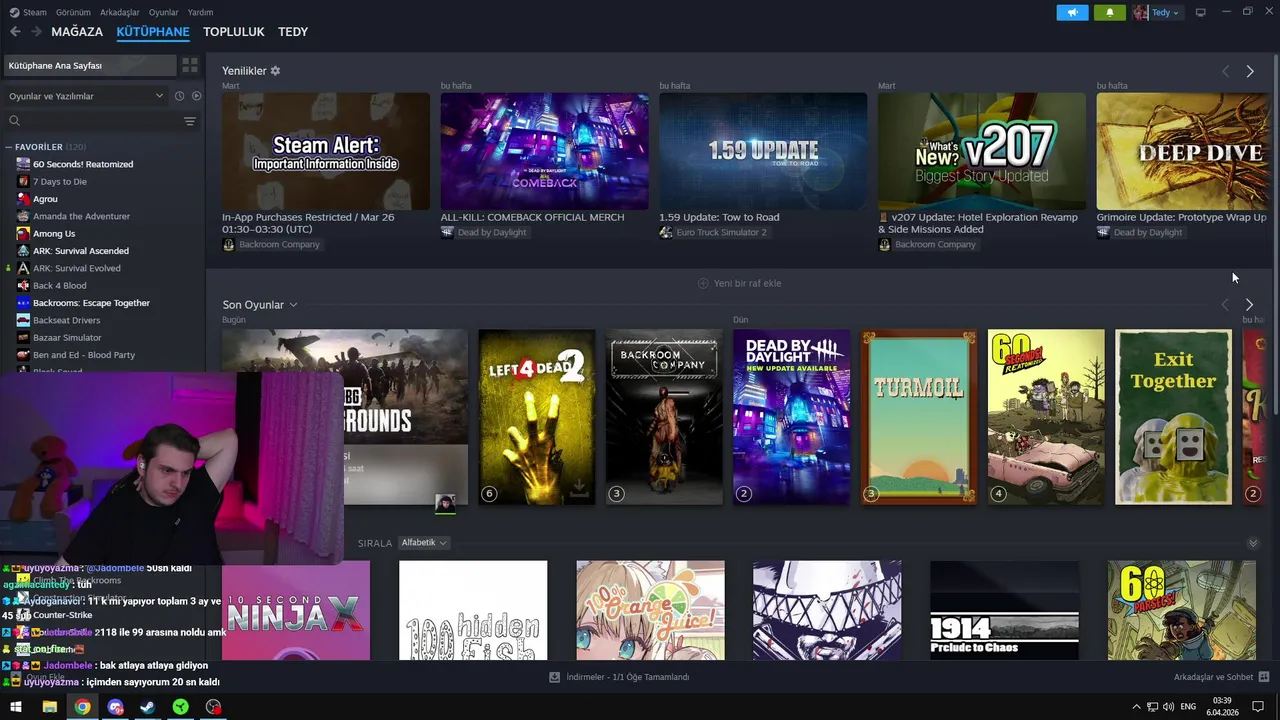The height and width of the screenshot is (720, 1280).
Task: Sort library by recent activity clock icon
Action: tap(180, 96)
